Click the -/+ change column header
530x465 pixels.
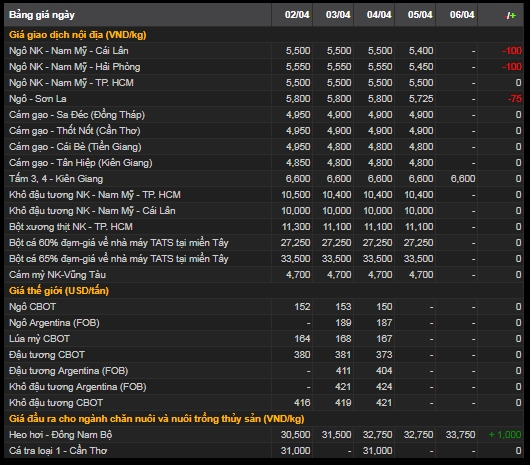pos(511,15)
